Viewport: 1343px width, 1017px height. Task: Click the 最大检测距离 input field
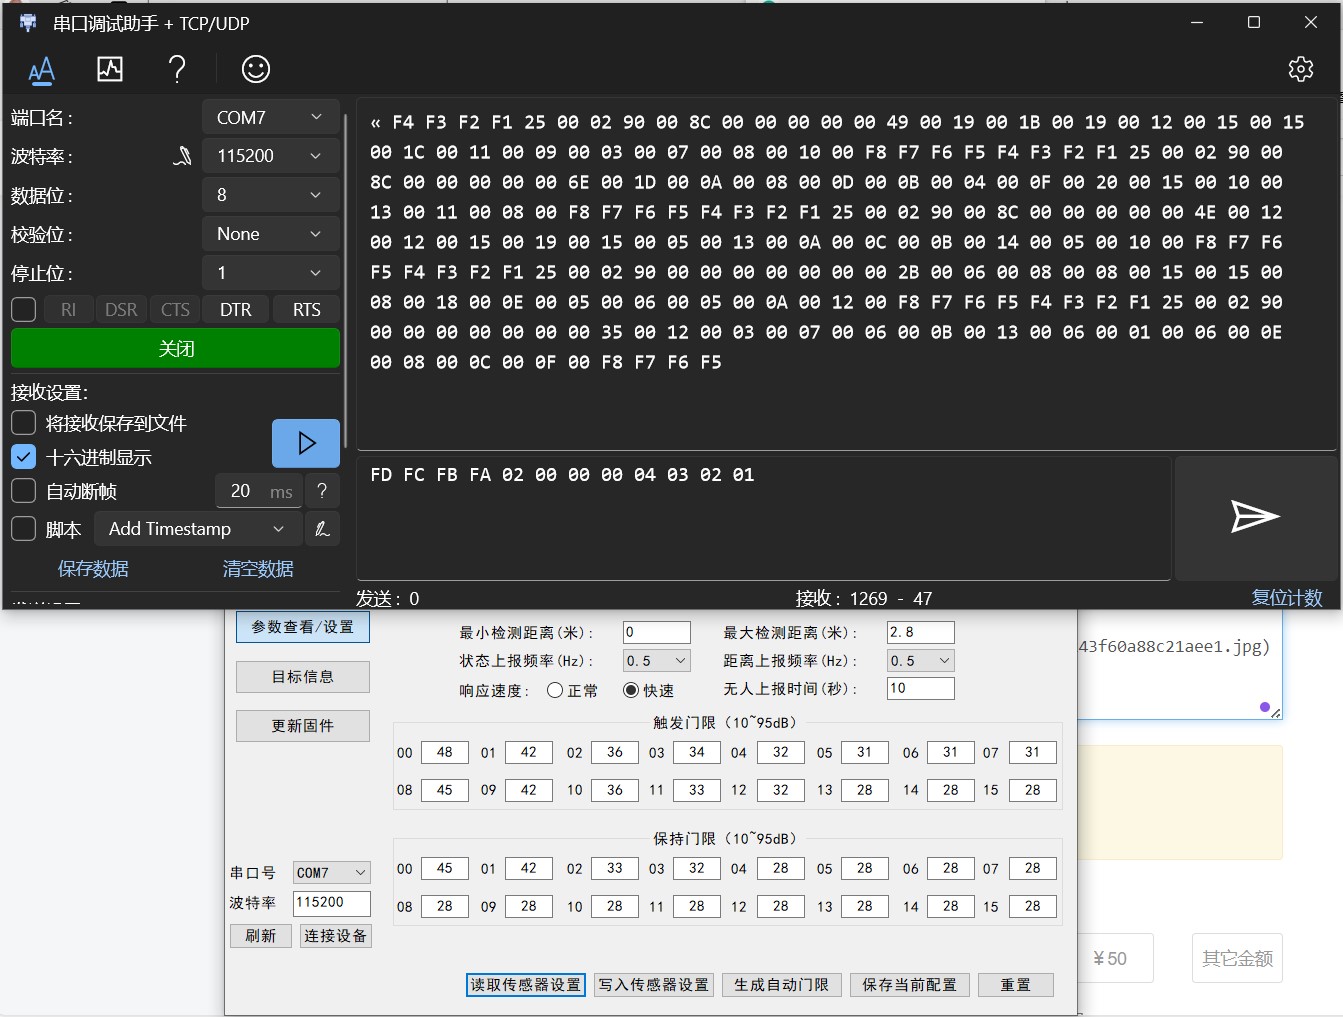(x=921, y=633)
